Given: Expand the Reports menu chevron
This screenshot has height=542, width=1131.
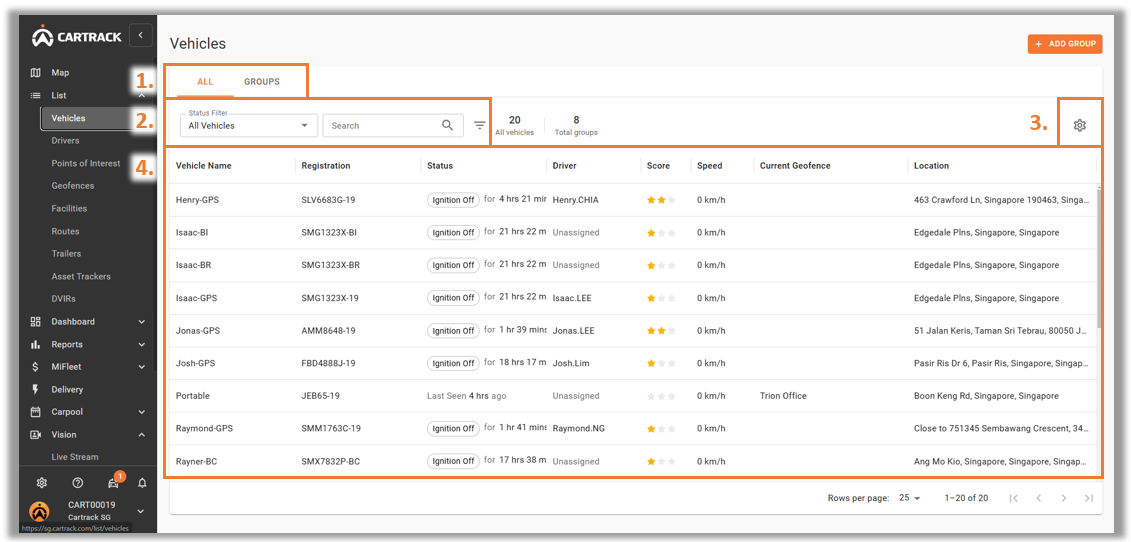Looking at the screenshot, I should pos(141,344).
